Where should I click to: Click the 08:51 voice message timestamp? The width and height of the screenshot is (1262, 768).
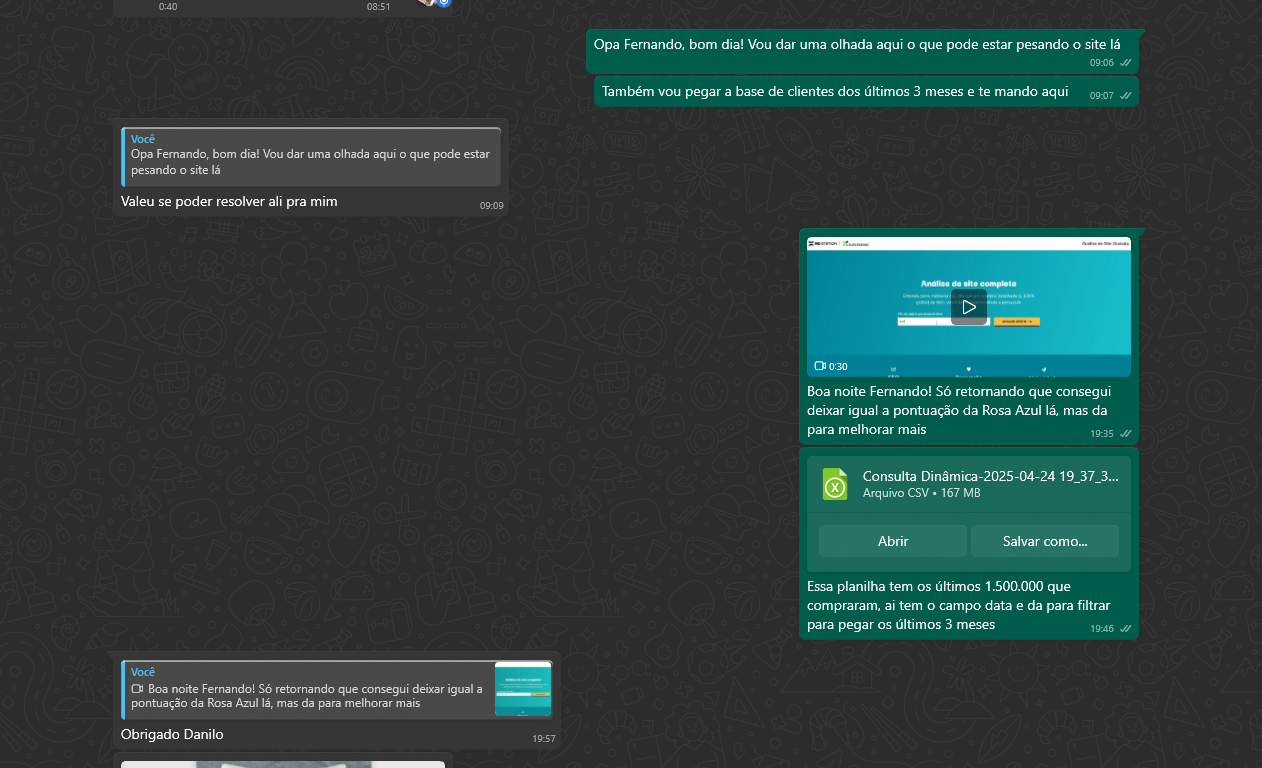click(x=378, y=6)
